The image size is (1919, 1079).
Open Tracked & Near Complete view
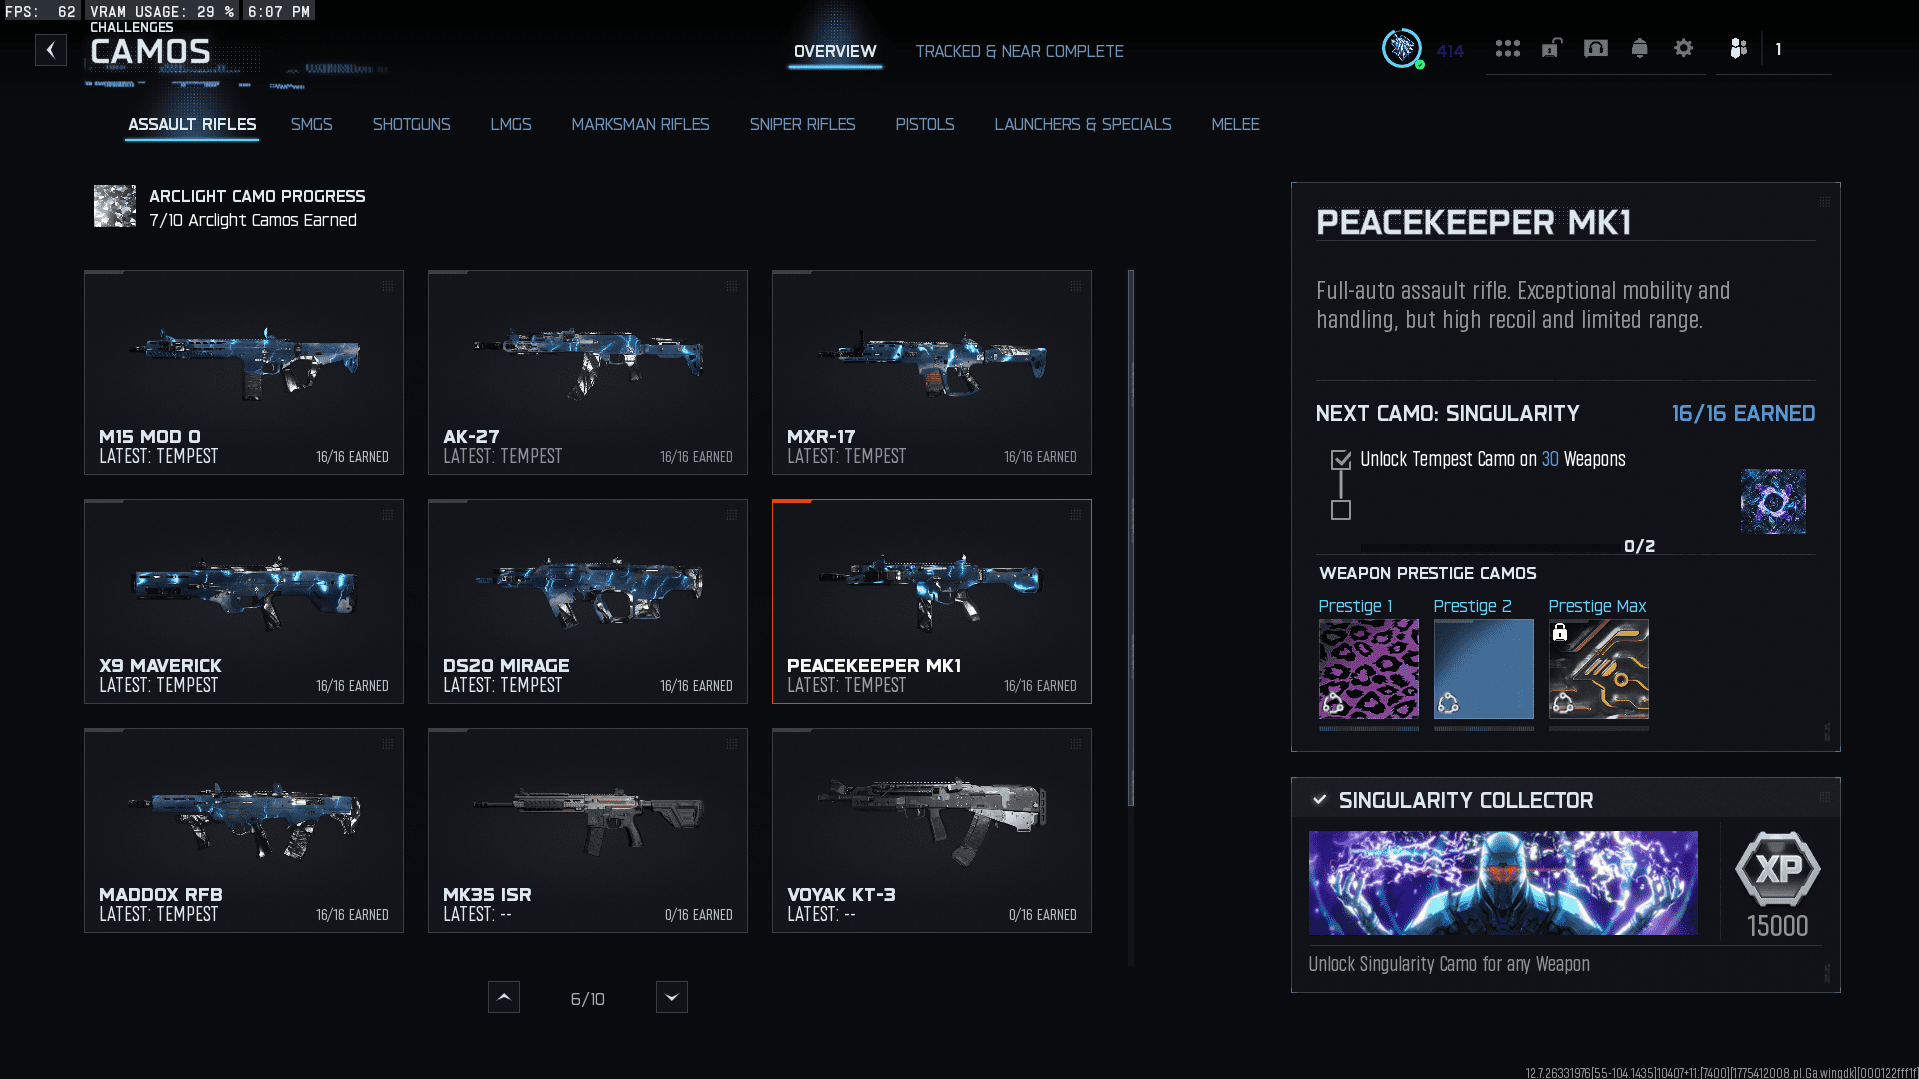pos(1019,51)
